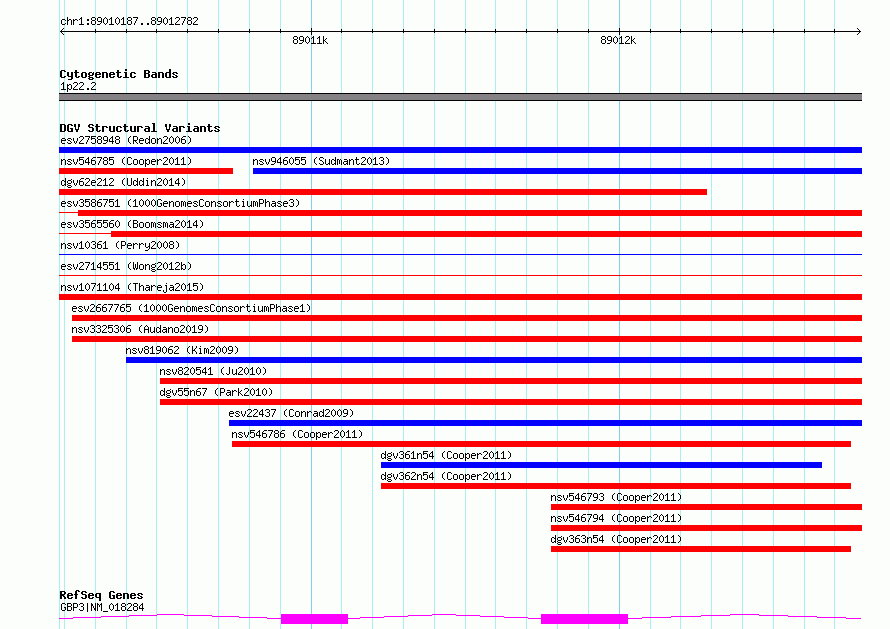This screenshot has height=629, width=890.
Task: Click the esv2758948 (Redon2006) blue variant bar
Action: tap(460, 150)
